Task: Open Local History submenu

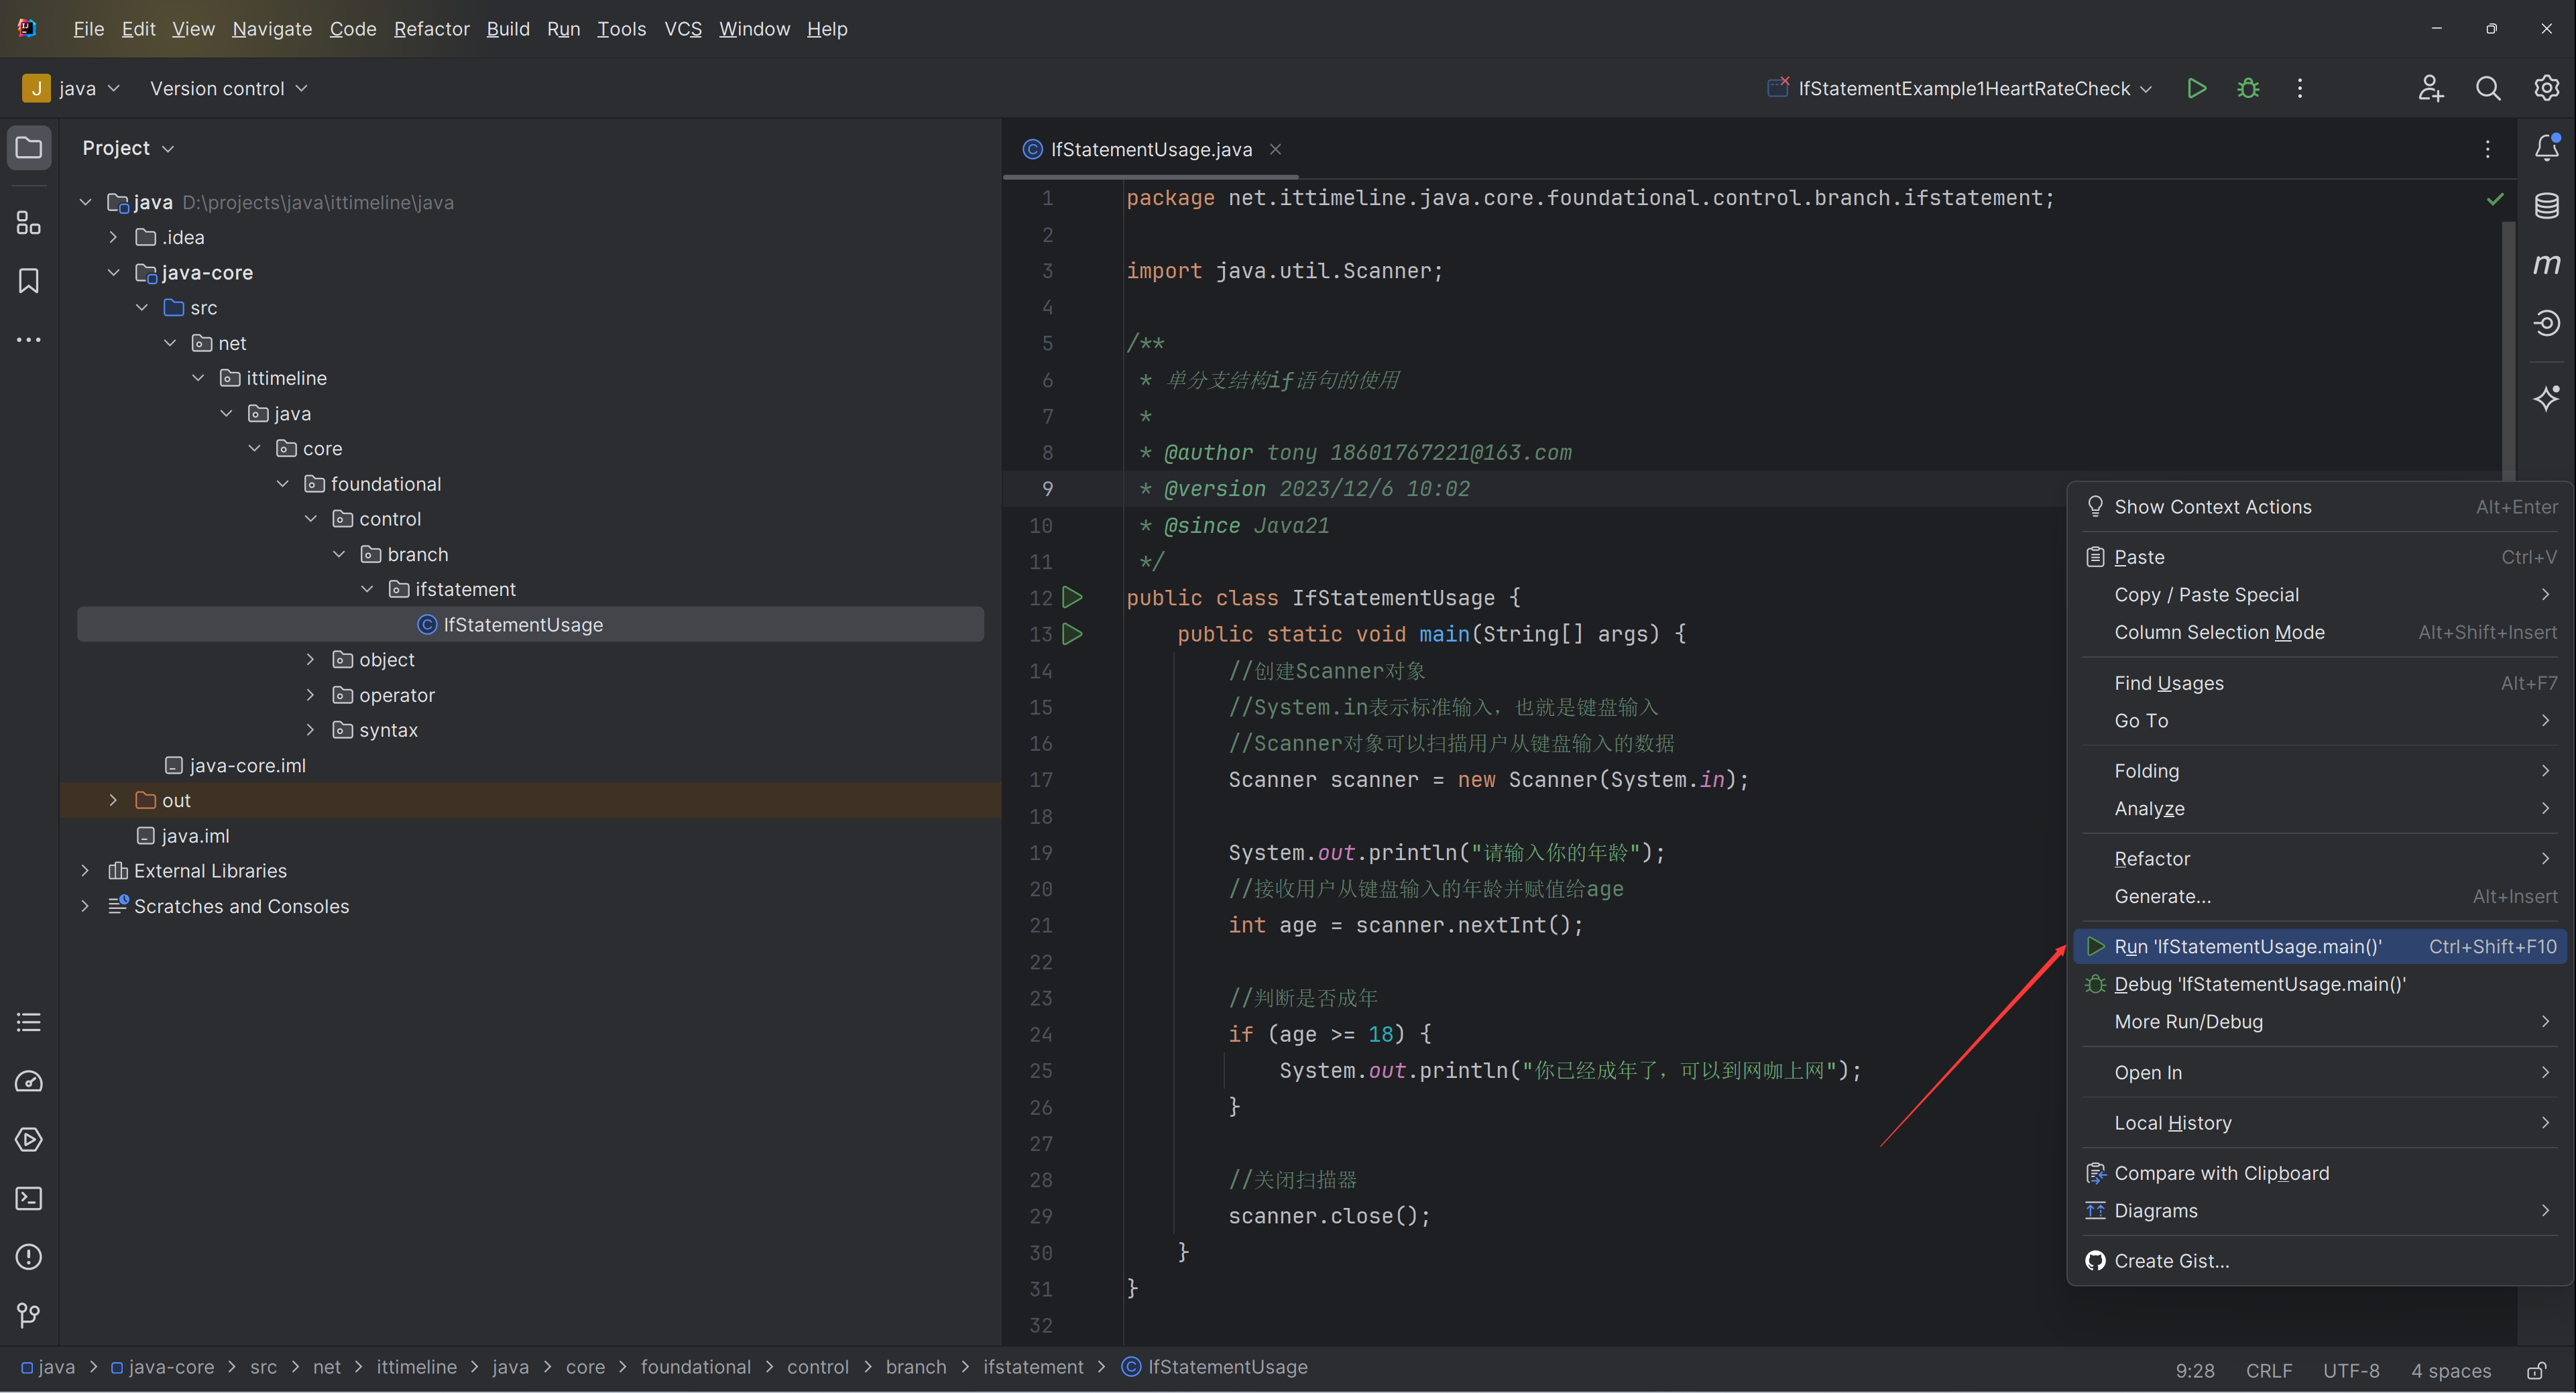Action: click(x=2321, y=1122)
